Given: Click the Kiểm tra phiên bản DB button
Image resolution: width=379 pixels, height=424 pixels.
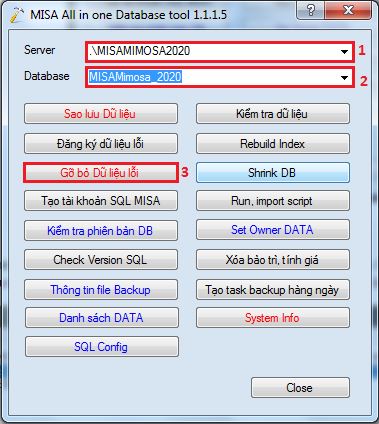Looking at the screenshot, I should pos(101,230).
